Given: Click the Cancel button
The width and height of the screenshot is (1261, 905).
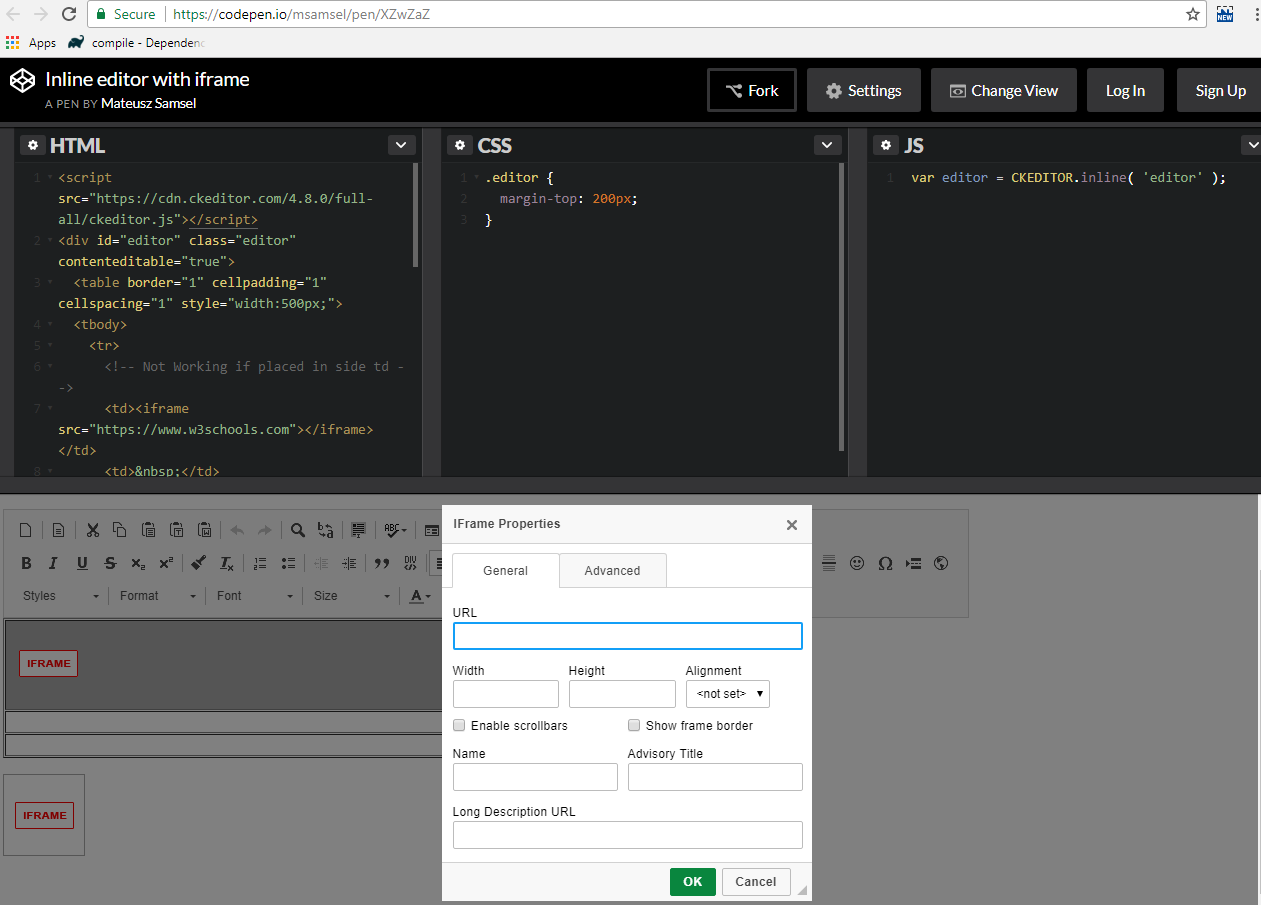Looking at the screenshot, I should (756, 881).
